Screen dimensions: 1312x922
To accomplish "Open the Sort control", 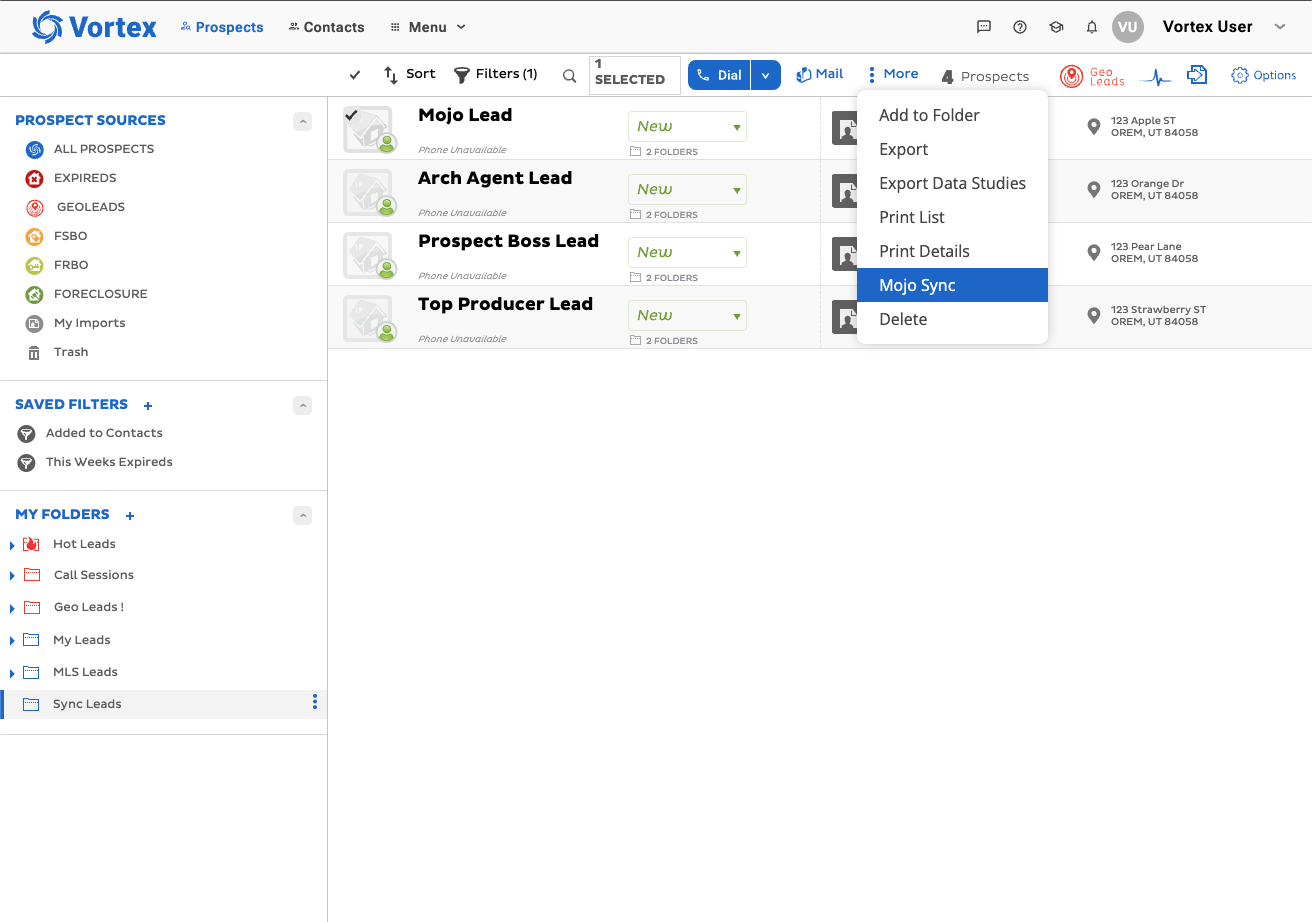I will [410, 74].
